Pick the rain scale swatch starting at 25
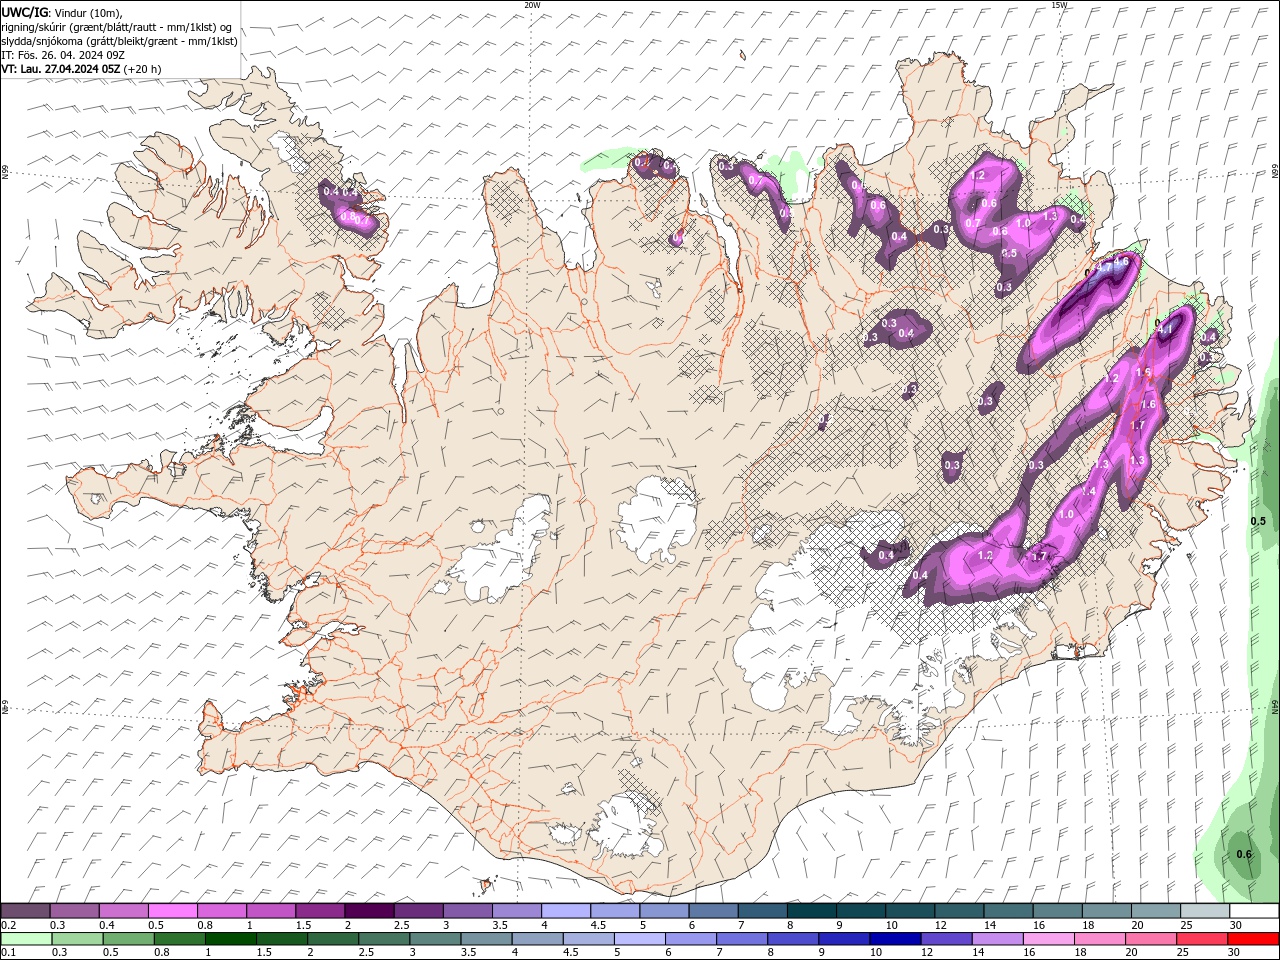This screenshot has width=1280, height=960. click(1202, 939)
